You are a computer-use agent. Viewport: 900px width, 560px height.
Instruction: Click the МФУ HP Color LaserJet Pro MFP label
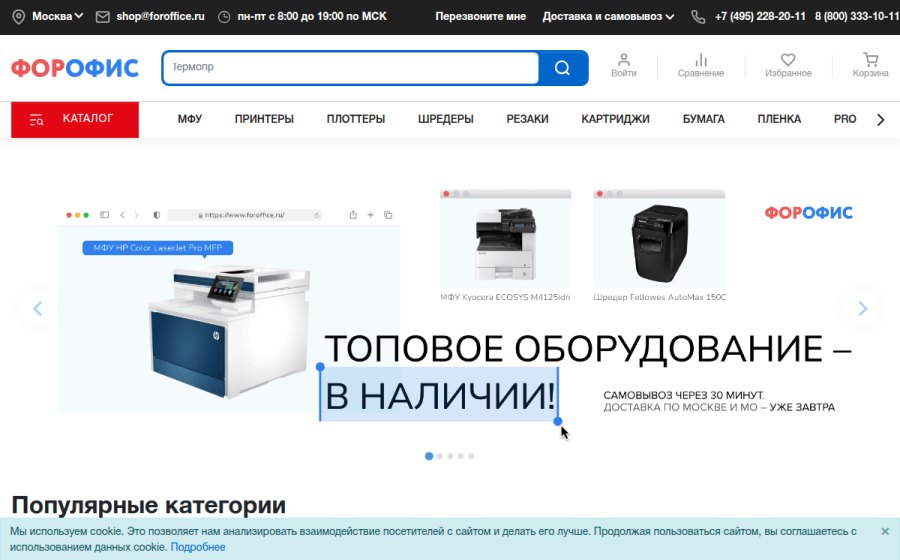pos(158,248)
